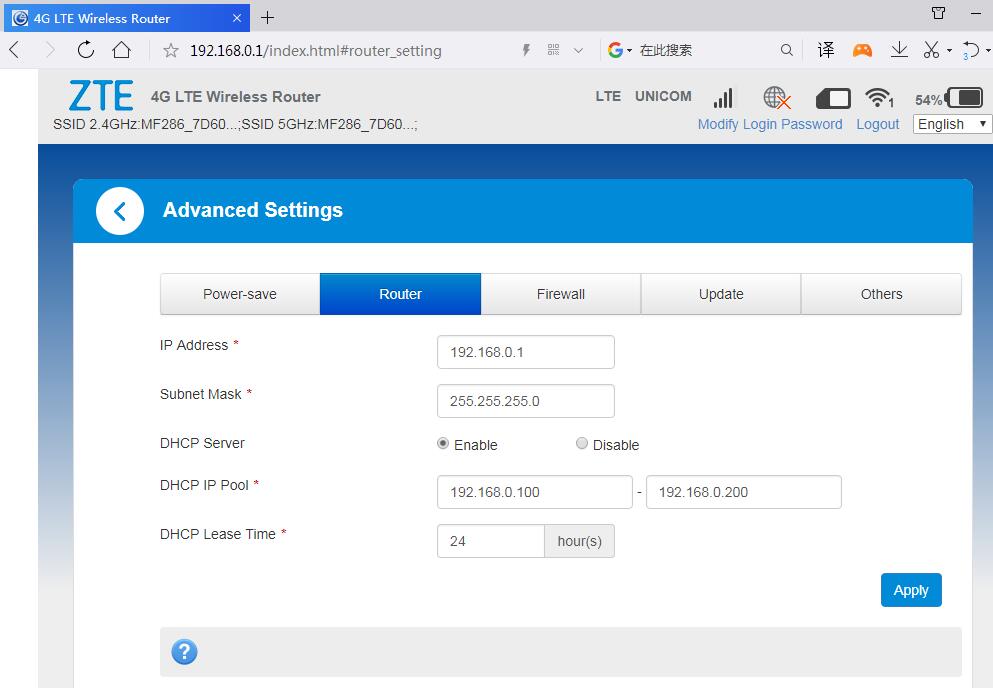Click the SIM card status icon
Viewport: 993px width, 688px height.
point(833,98)
